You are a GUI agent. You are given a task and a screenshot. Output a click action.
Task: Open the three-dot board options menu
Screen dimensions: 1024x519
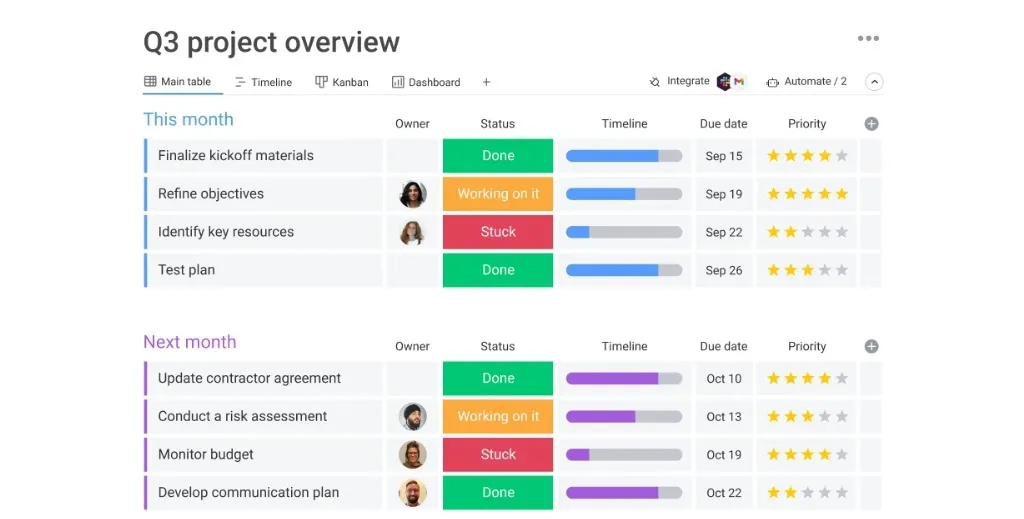click(x=868, y=39)
